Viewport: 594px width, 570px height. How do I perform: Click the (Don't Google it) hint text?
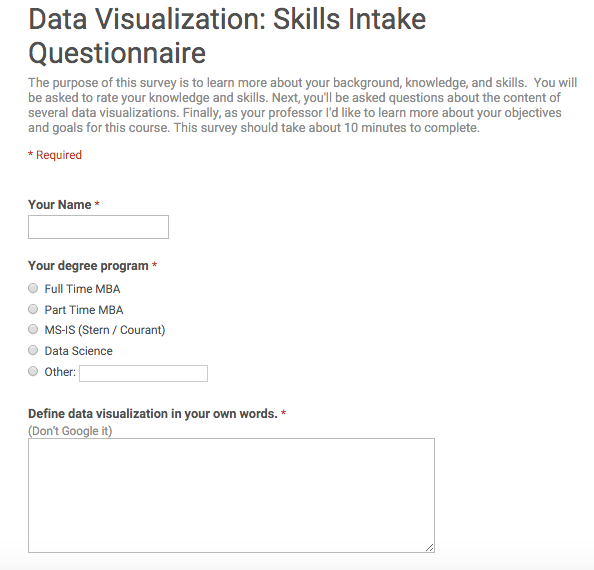70,431
